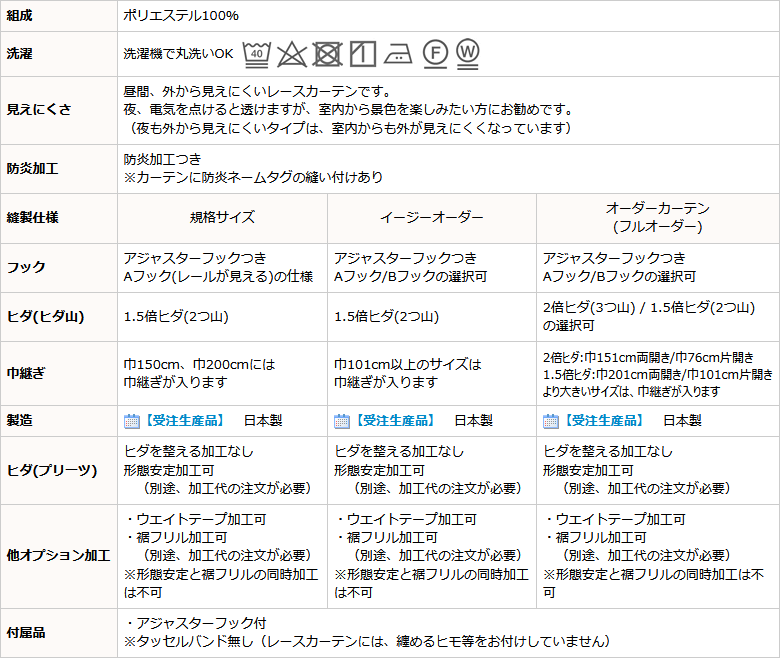Select the 規格サイズ column header
Image resolution: width=780 pixels, height=658 pixels.
222,217
